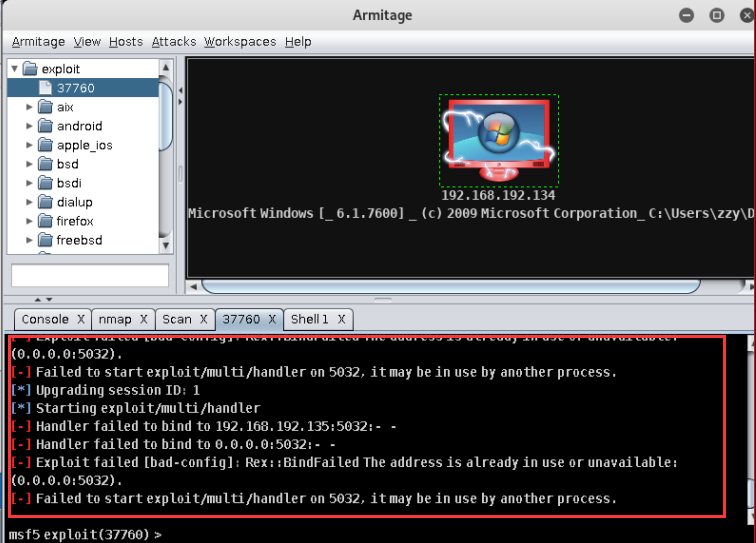The width and height of the screenshot is (756, 543).
Task: Click the 'Upgrading session ID: 1' line
Action: click(x=105, y=390)
